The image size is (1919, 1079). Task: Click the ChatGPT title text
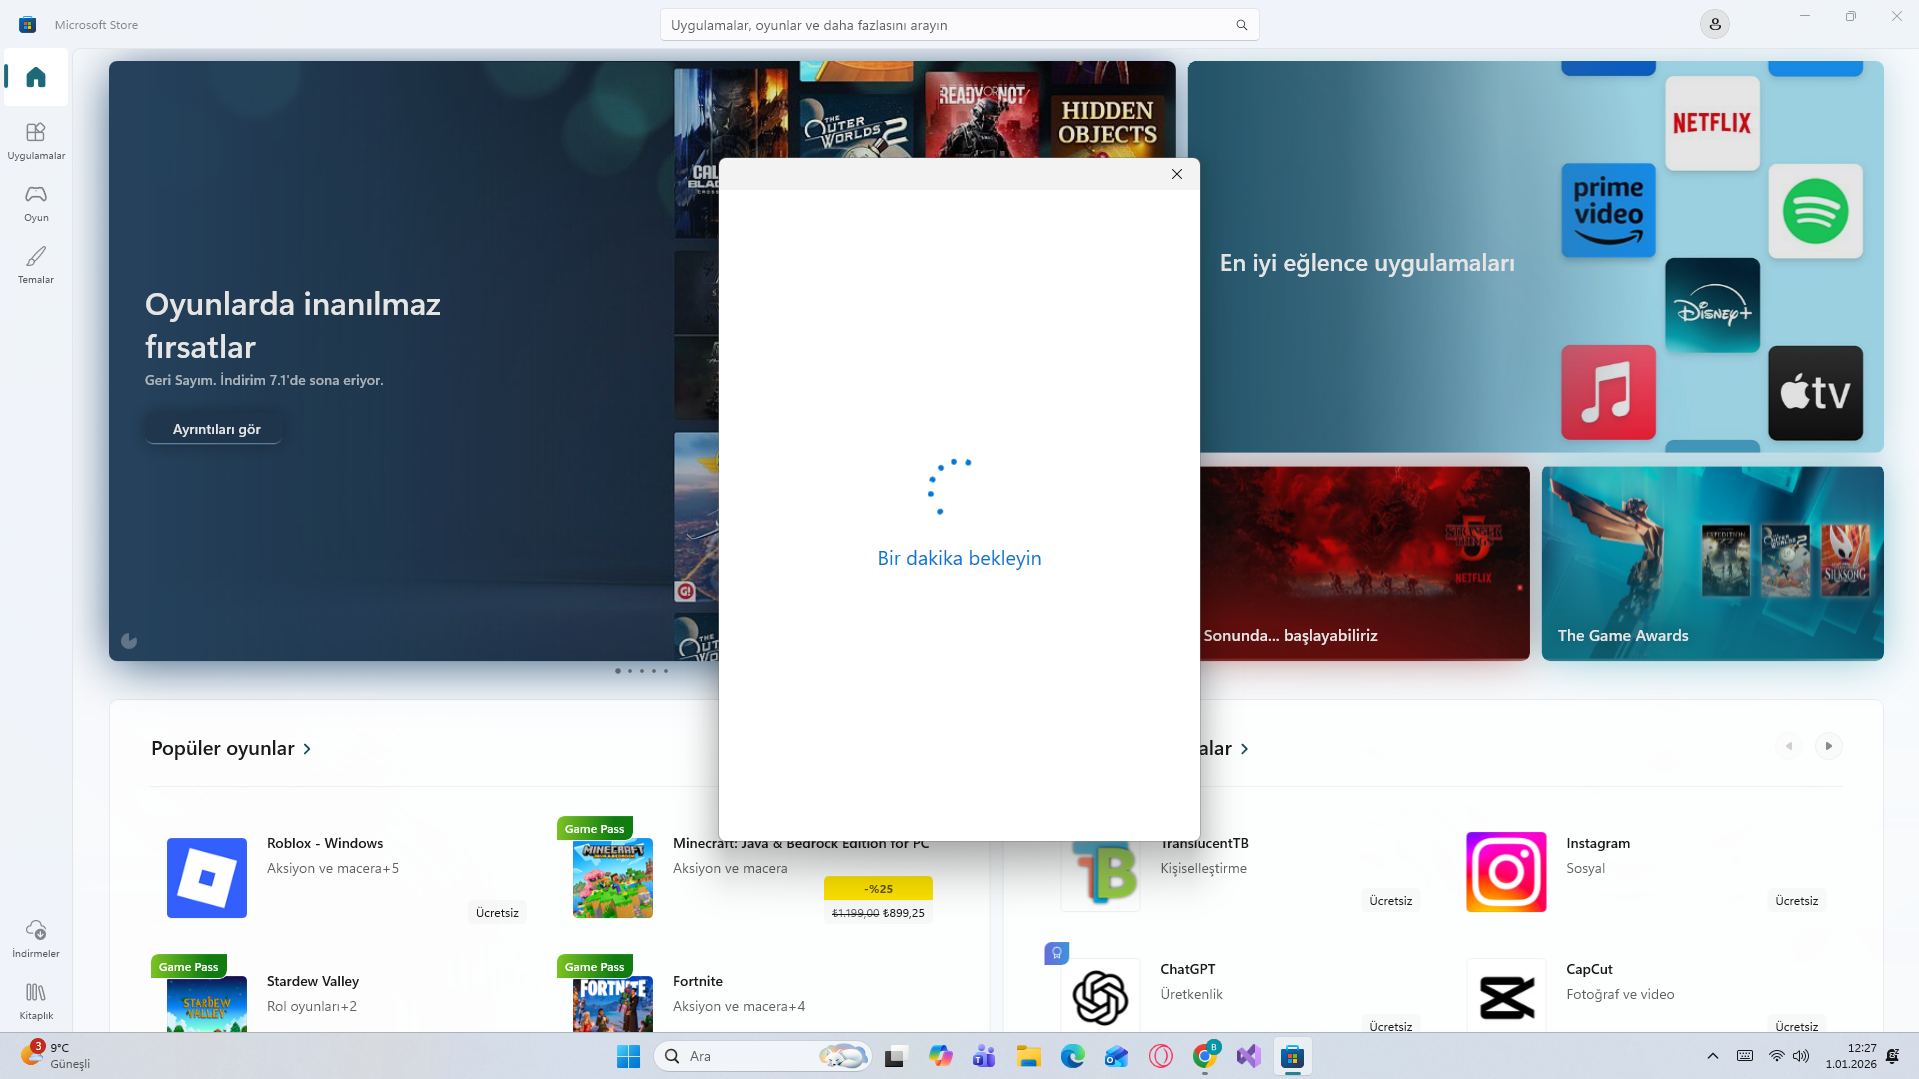[x=1188, y=969]
